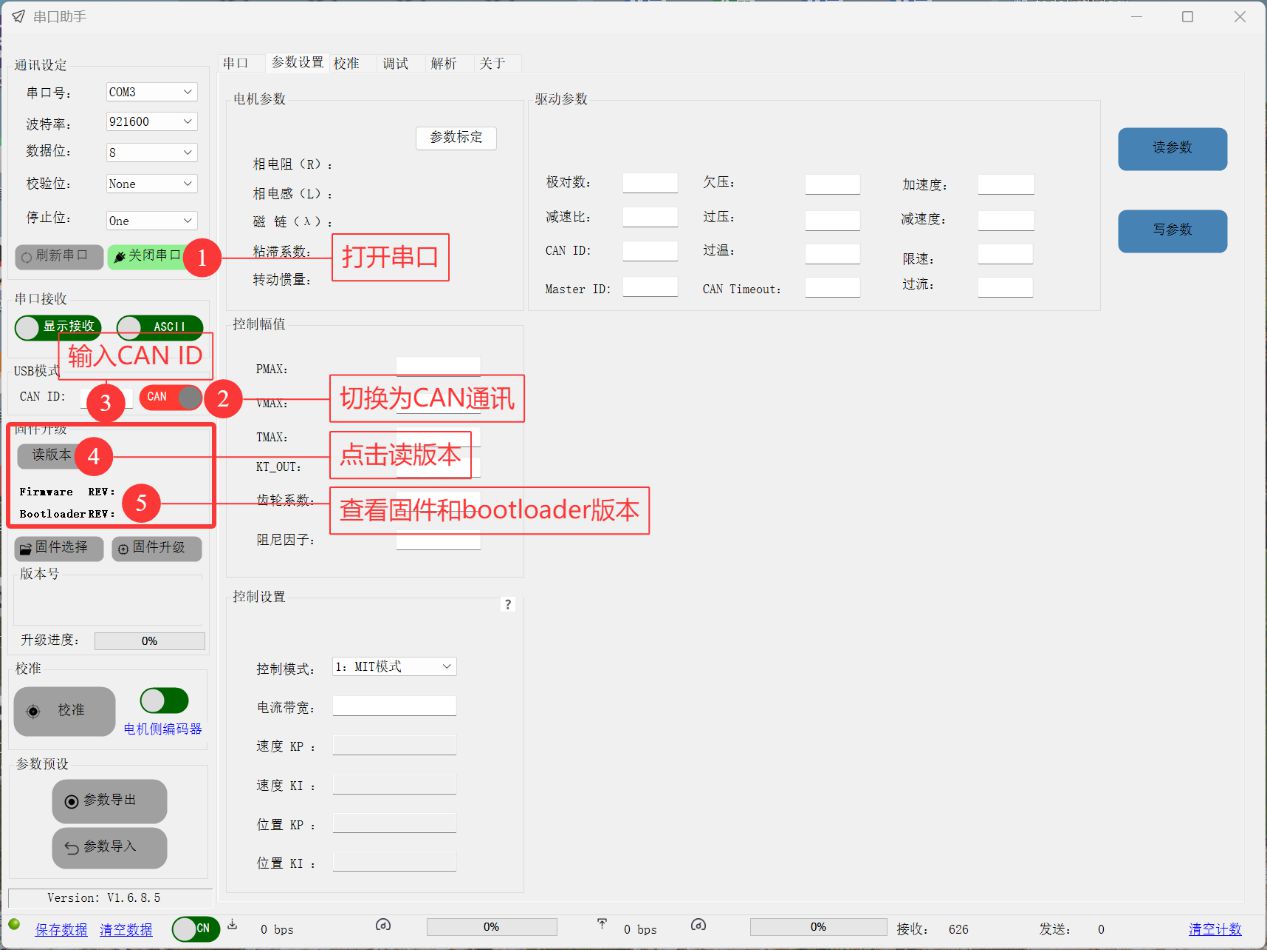
Task: Open 固件选择 firmware file chooser
Action: tap(59, 548)
